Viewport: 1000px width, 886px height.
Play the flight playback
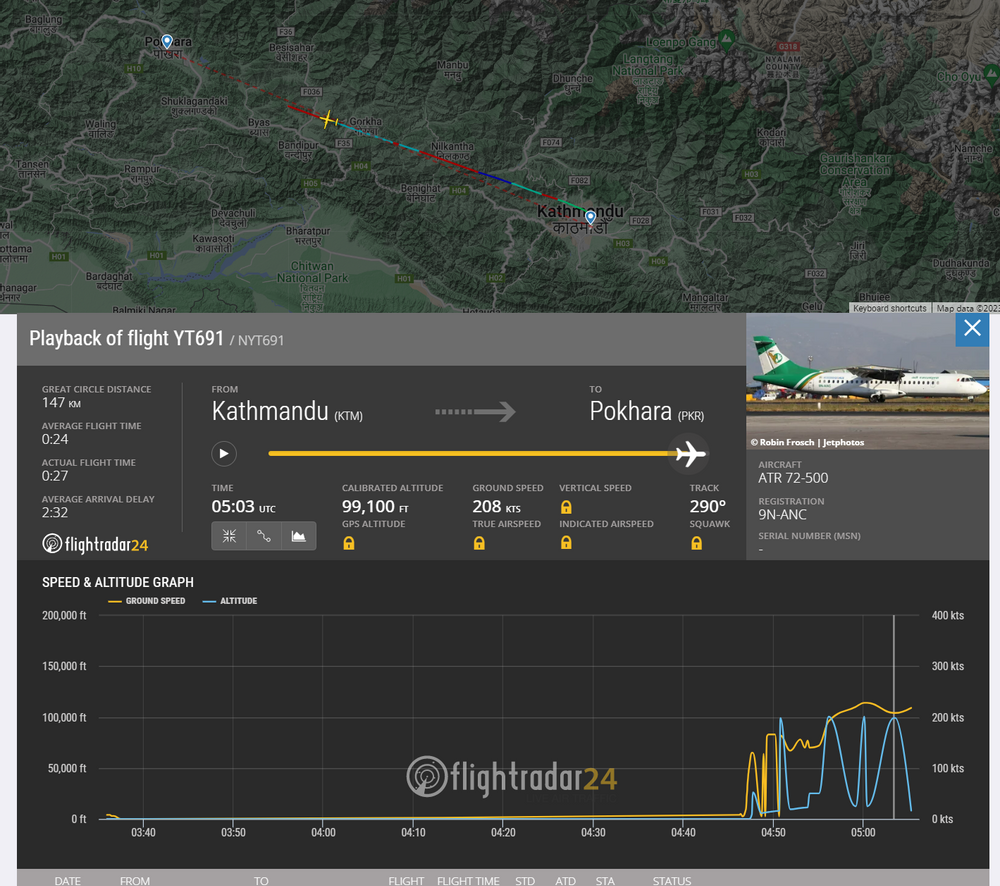pyautogui.click(x=224, y=454)
